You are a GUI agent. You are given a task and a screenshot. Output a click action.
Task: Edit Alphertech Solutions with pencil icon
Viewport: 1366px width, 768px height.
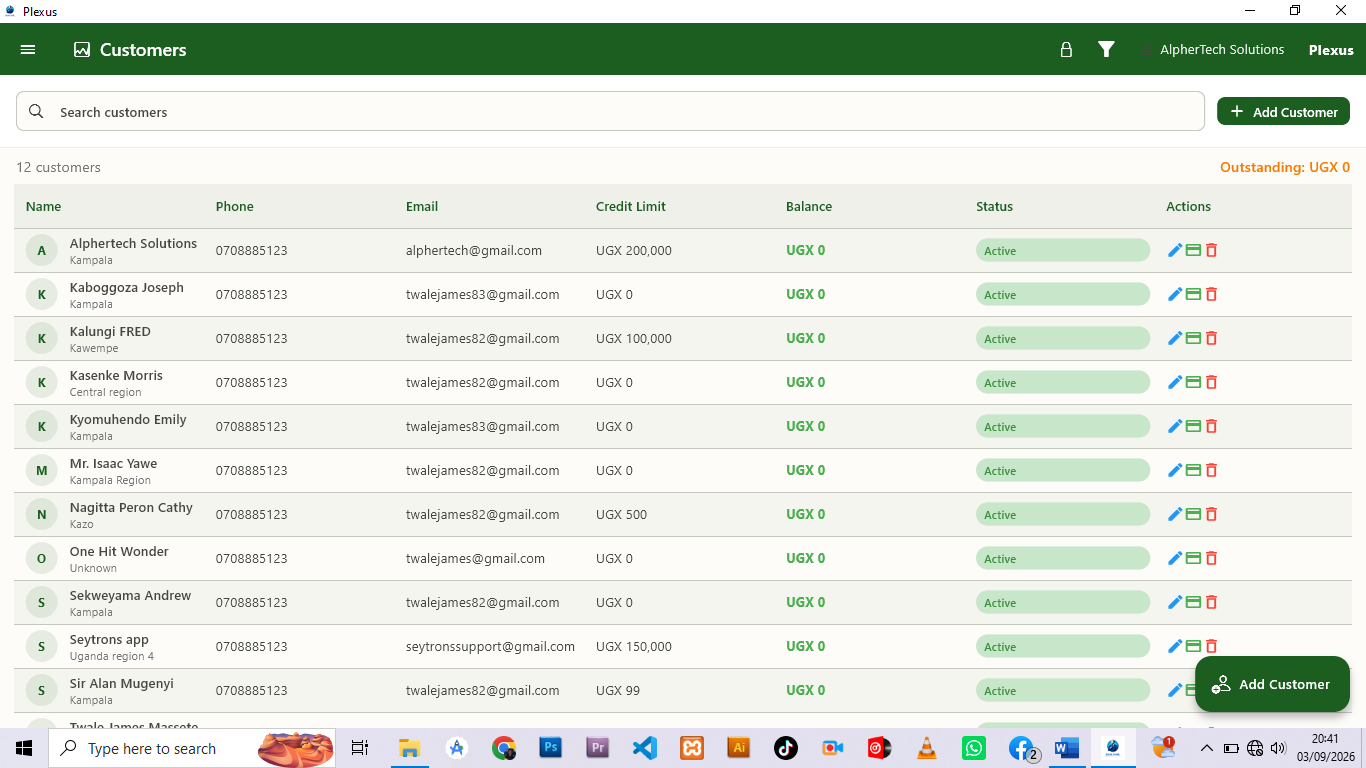pos(1175,250)
